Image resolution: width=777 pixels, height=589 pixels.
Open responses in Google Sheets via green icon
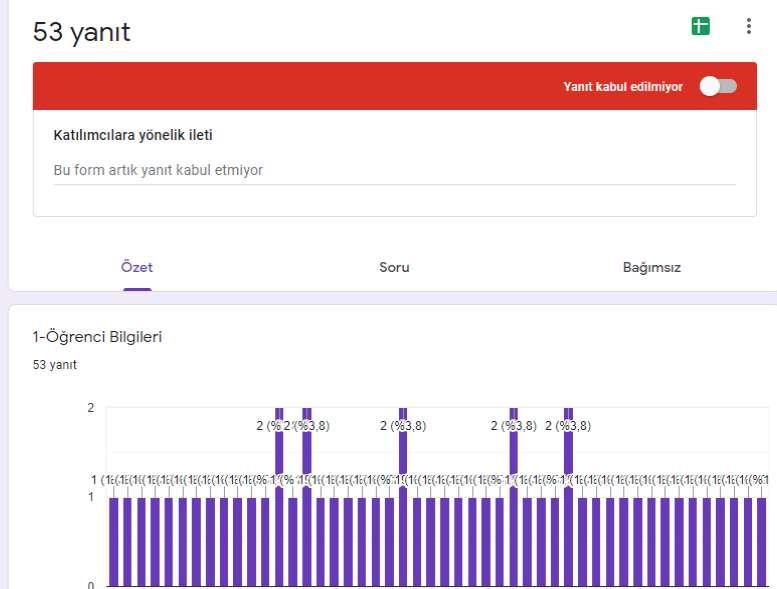pyautogui.click(x=700, y=27)
